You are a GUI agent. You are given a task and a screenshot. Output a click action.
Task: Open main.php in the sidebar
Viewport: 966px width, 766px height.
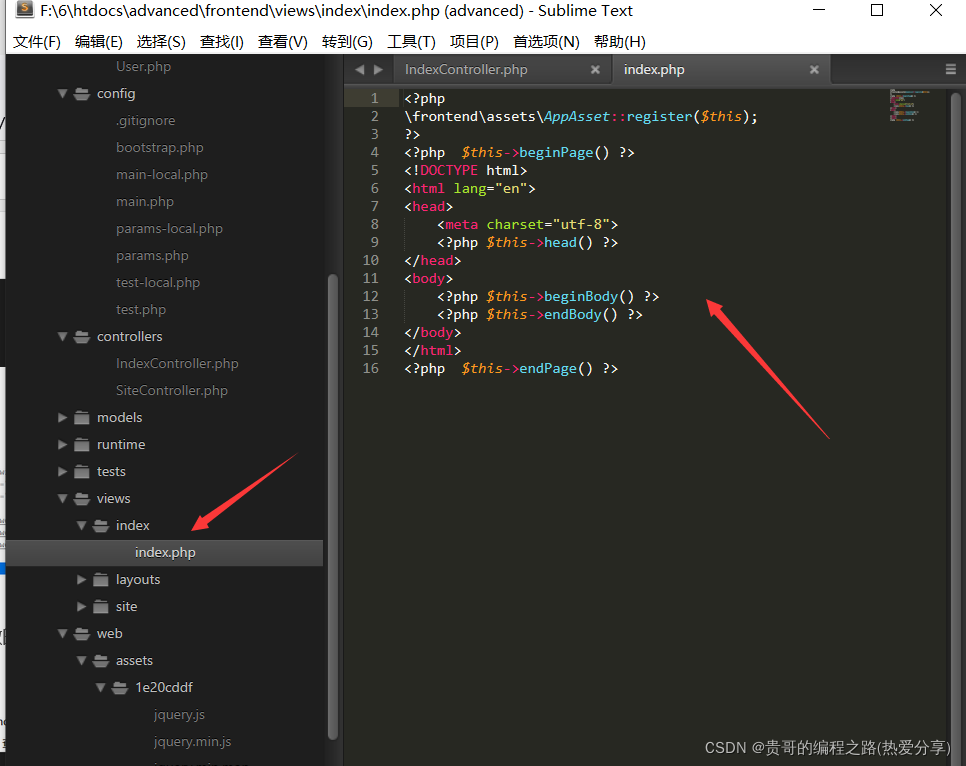(145, 202)
